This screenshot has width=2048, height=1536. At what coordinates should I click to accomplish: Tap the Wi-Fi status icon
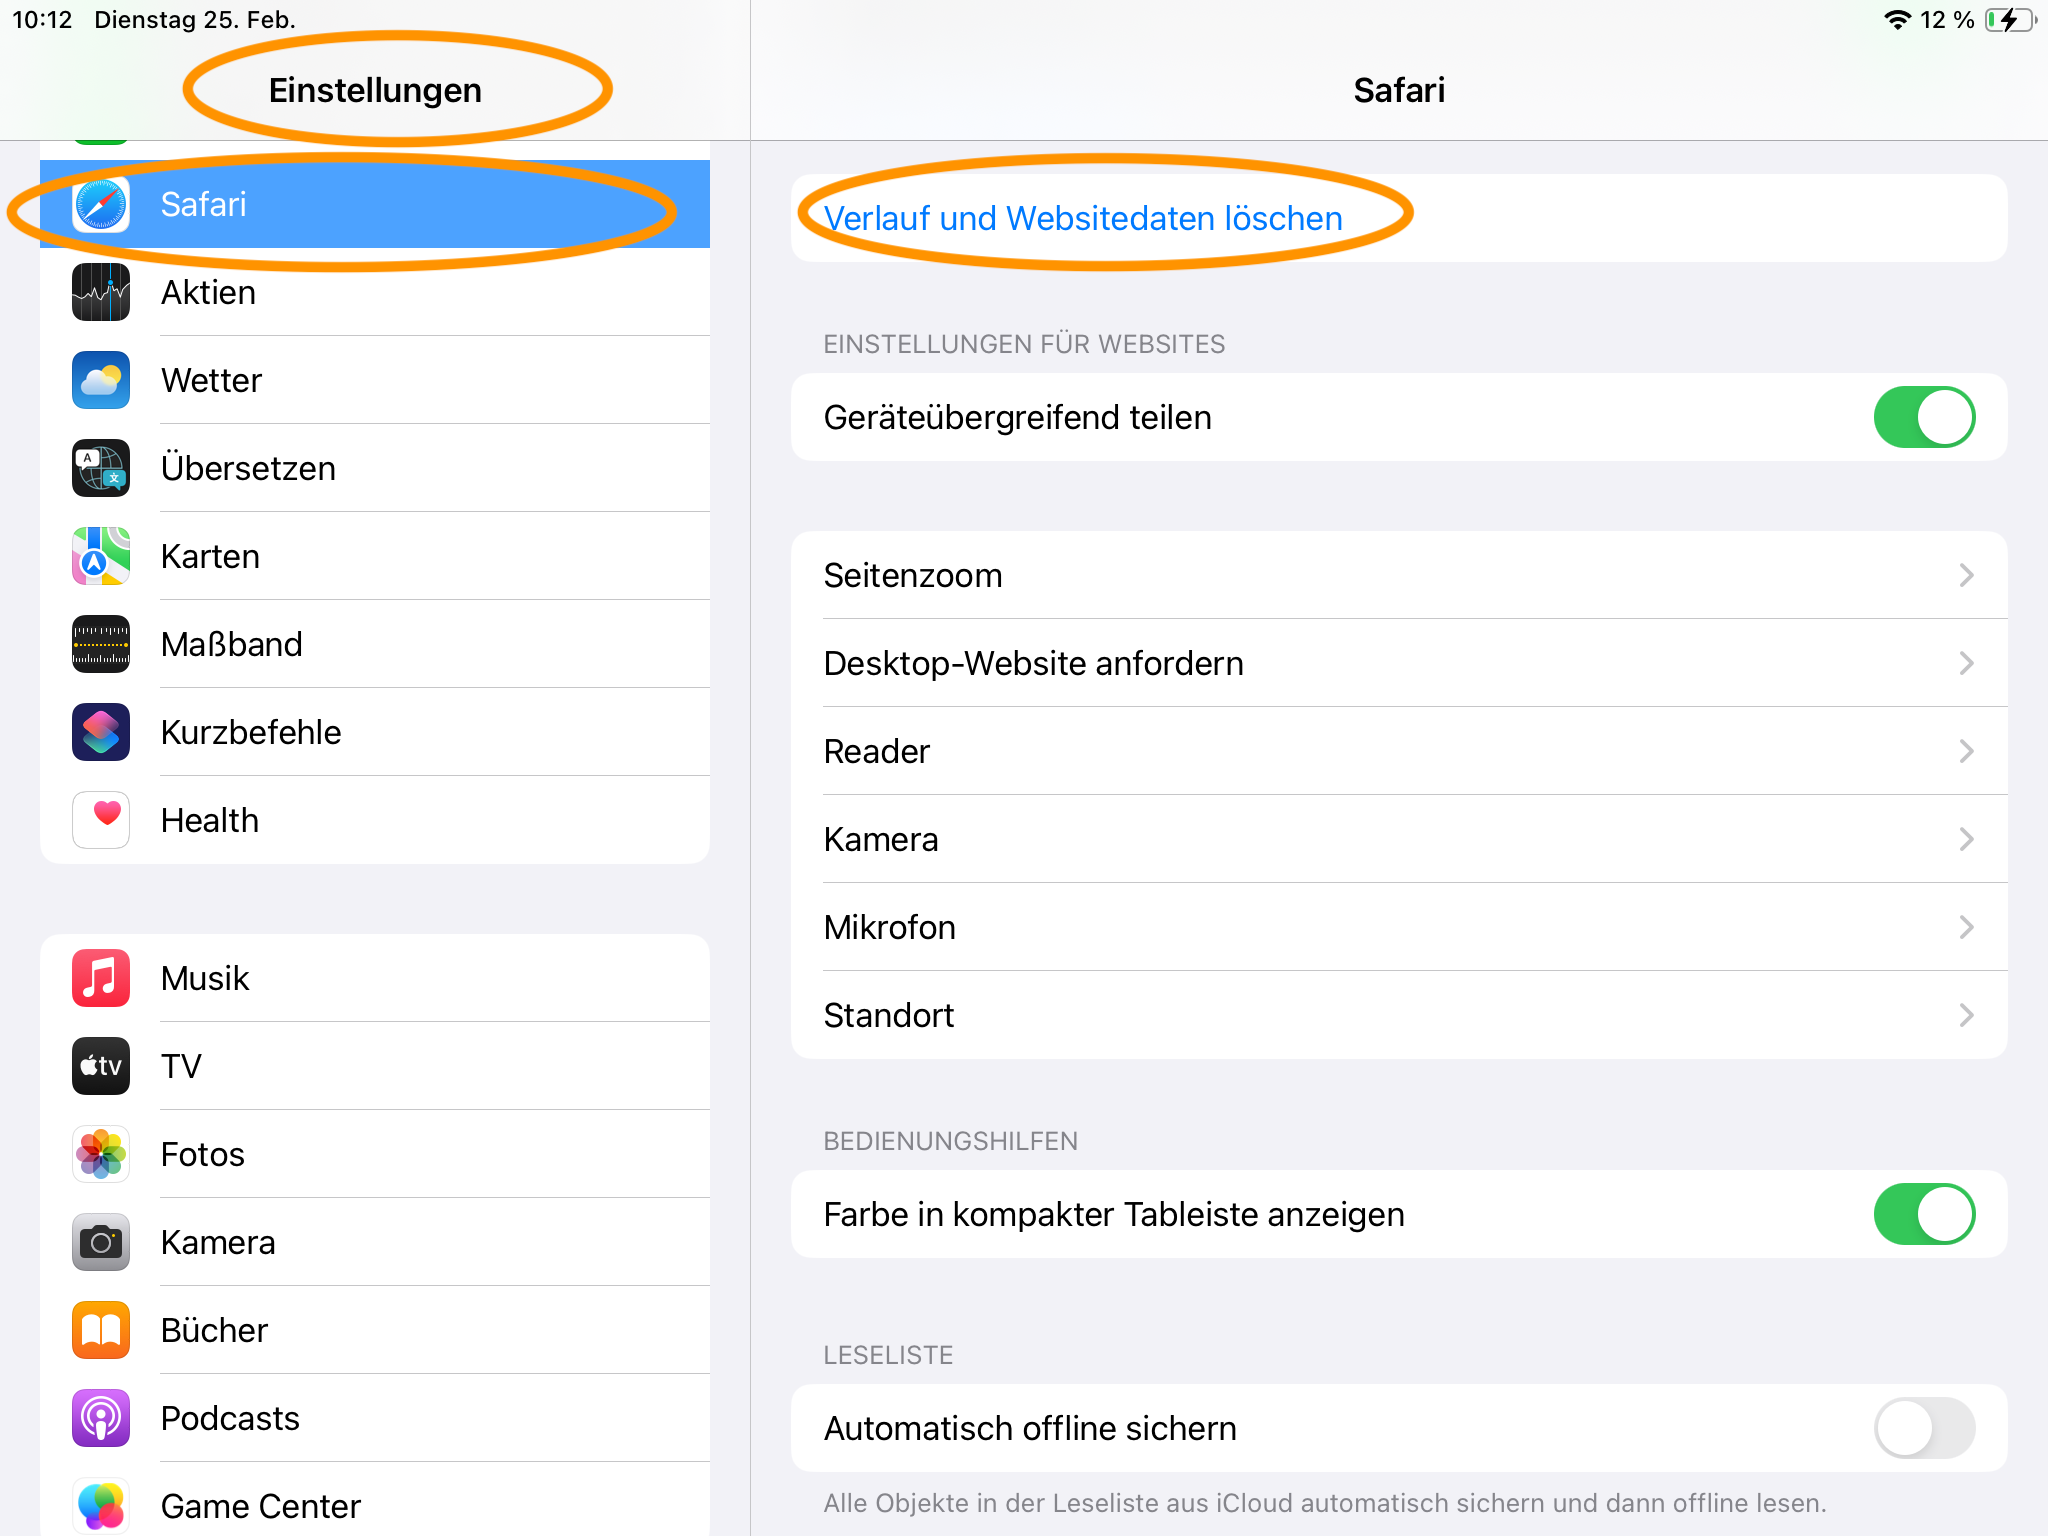point(1897,20)
